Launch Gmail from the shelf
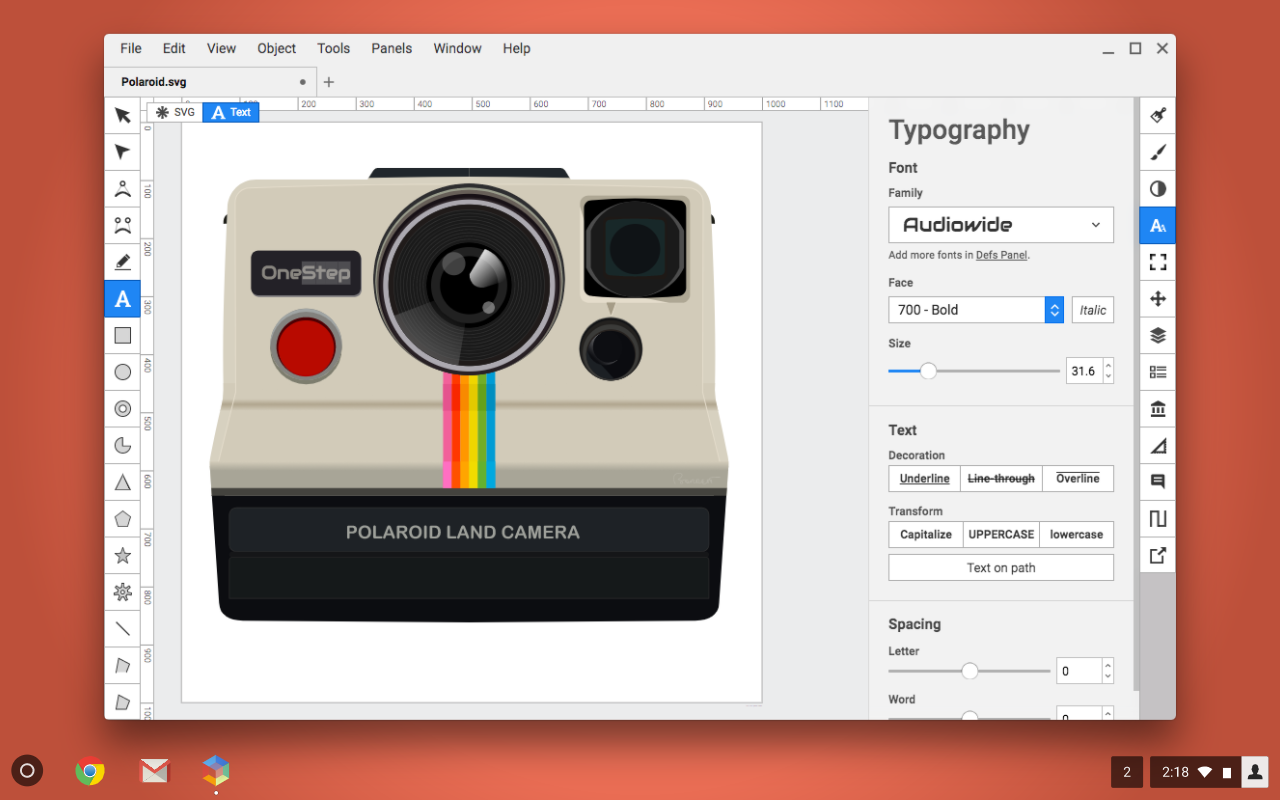 154,771
